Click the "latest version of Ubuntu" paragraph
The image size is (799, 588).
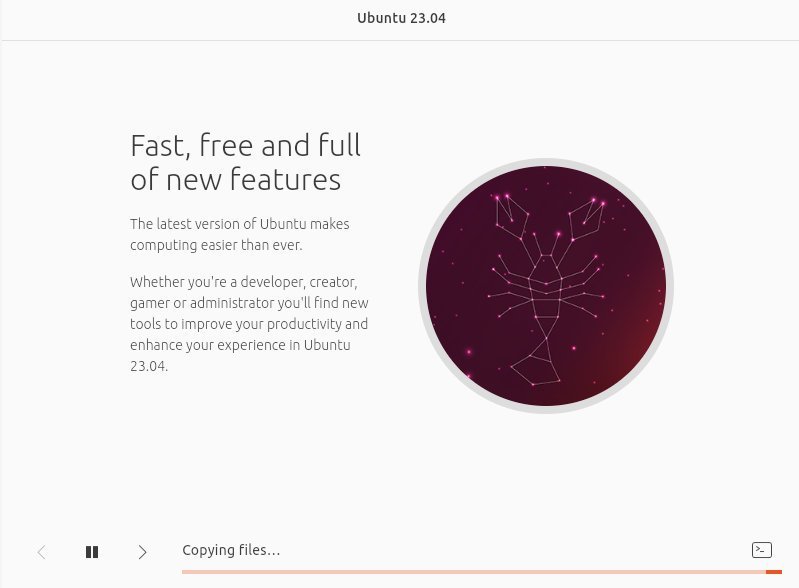[239, 234]
